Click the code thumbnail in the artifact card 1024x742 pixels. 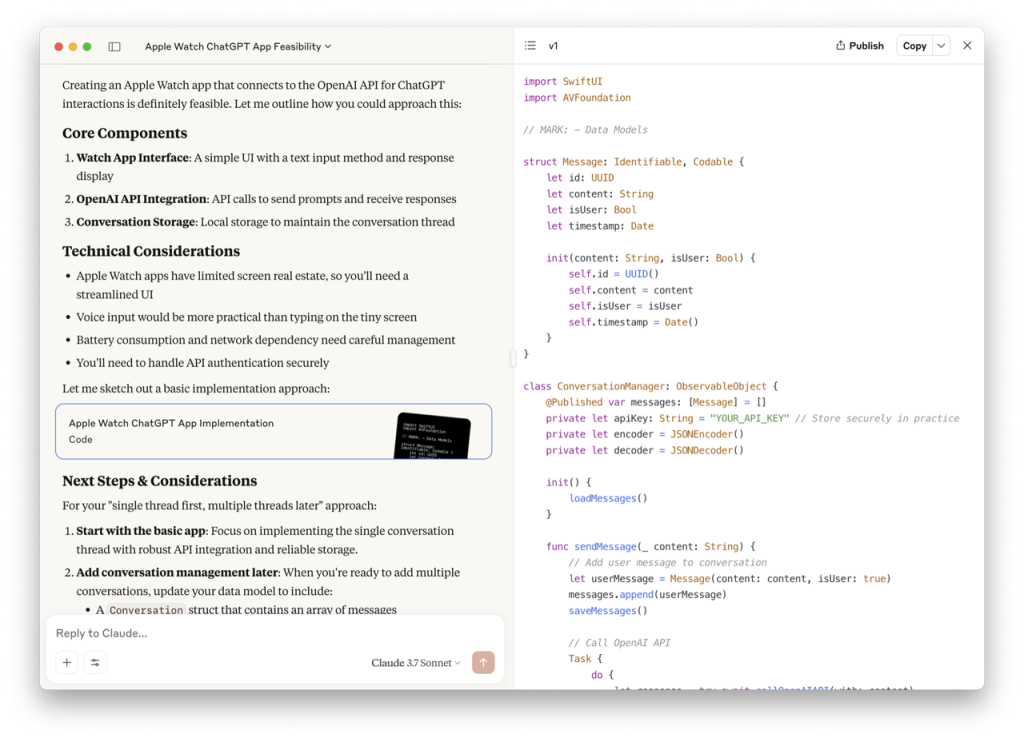pos(432,436)
